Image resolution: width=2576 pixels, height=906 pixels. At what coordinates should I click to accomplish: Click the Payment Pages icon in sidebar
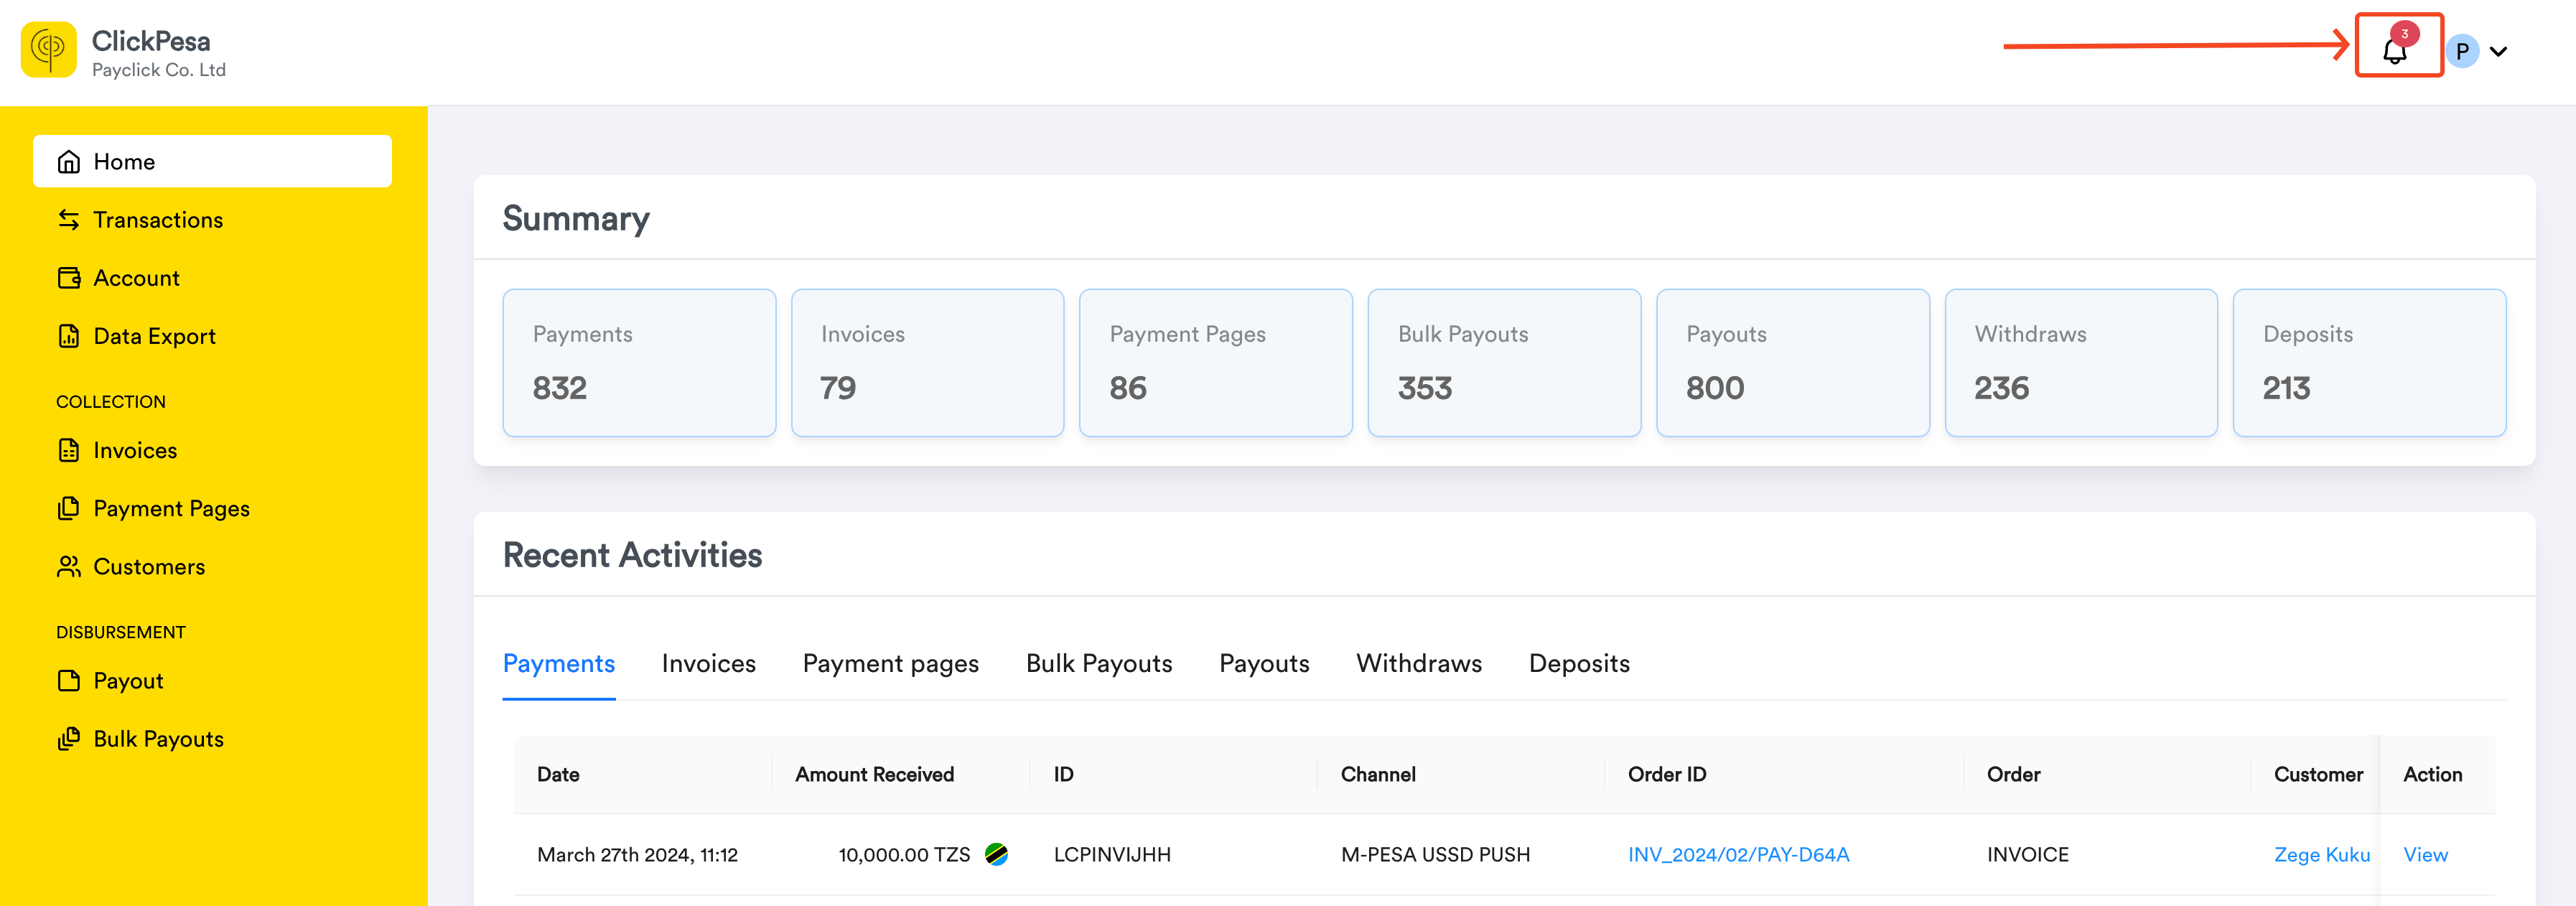[69, 508]
